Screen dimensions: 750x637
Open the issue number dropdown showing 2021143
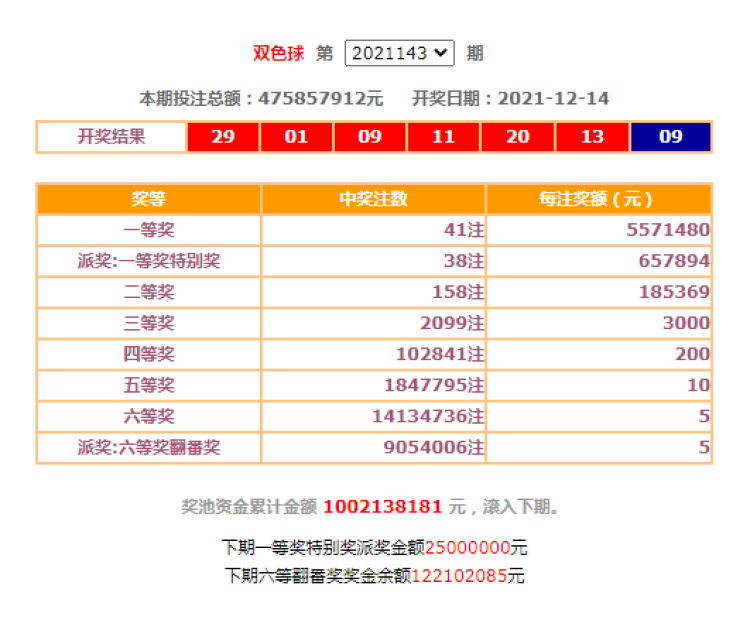(x=399, y=53)
